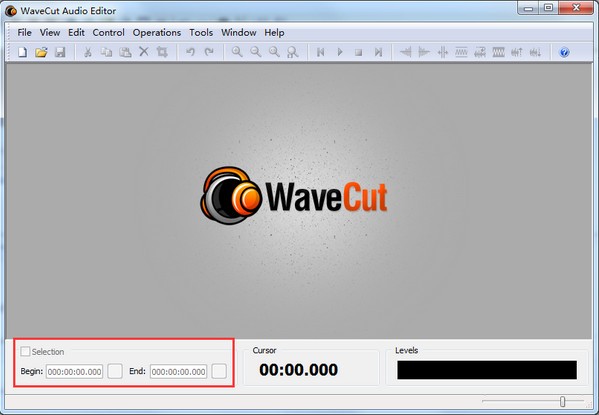The height and width of the screenshot is (415, 599).
Task: Stop playback with the square icon
Action: [x=358, y=52]
